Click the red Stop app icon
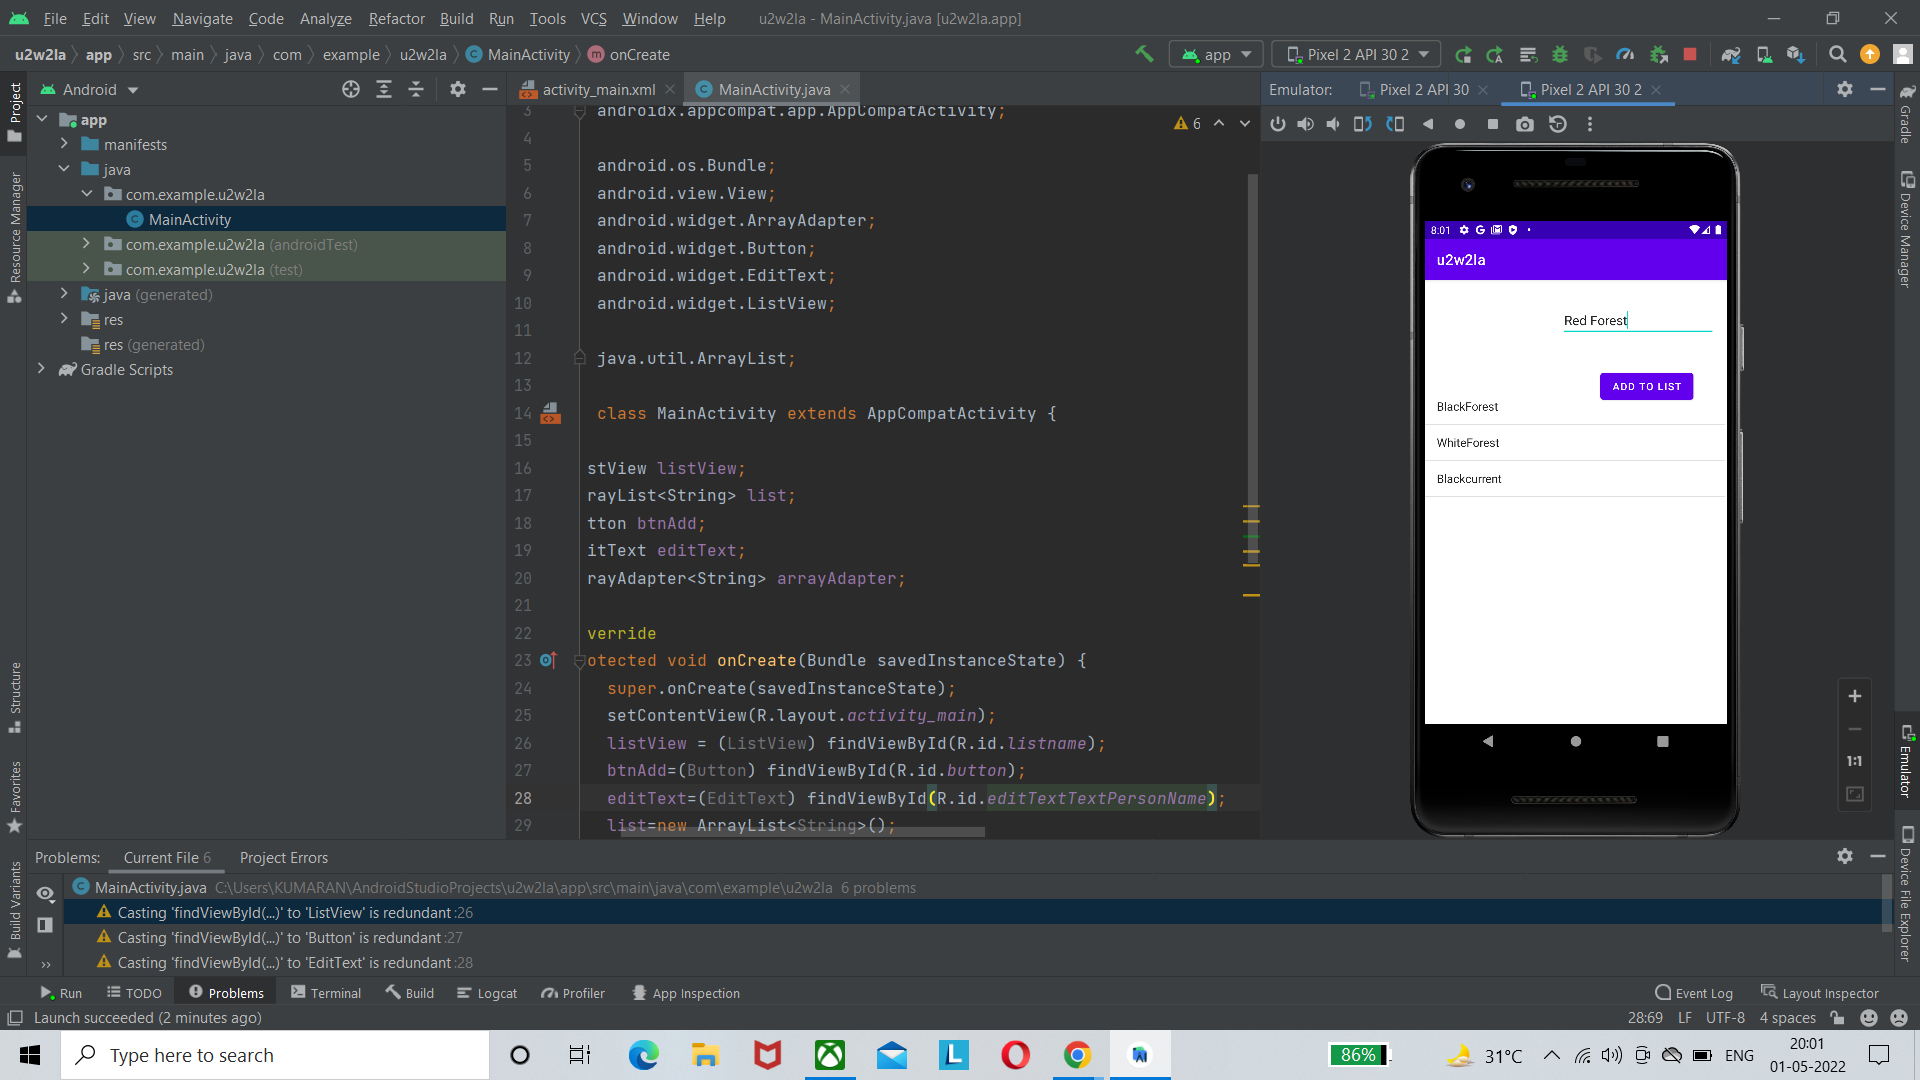This screenshot has width=1920, height=1080. (1690, 54)
